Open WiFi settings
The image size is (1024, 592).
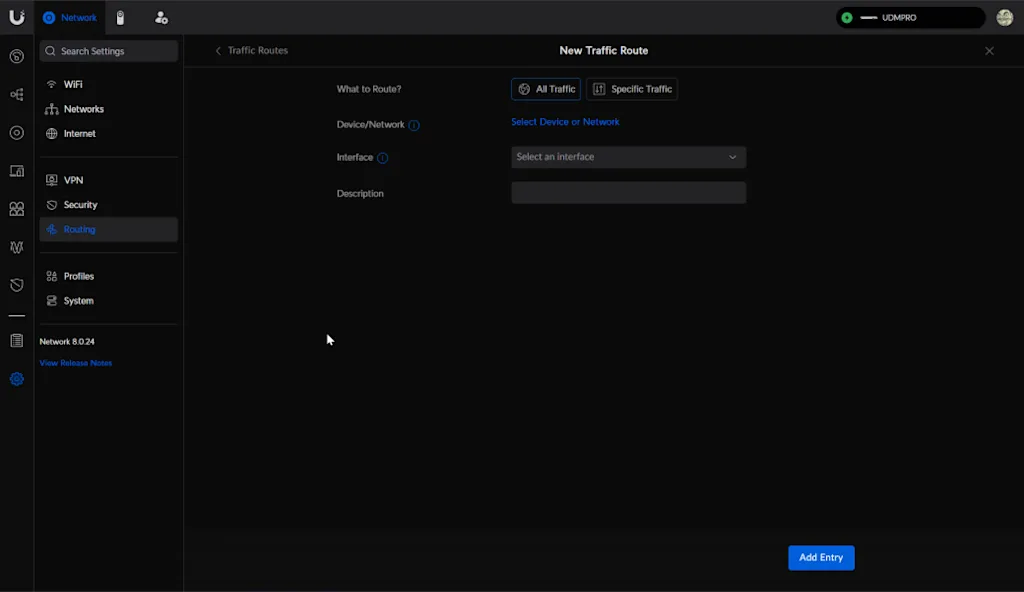tap(108, 84)
